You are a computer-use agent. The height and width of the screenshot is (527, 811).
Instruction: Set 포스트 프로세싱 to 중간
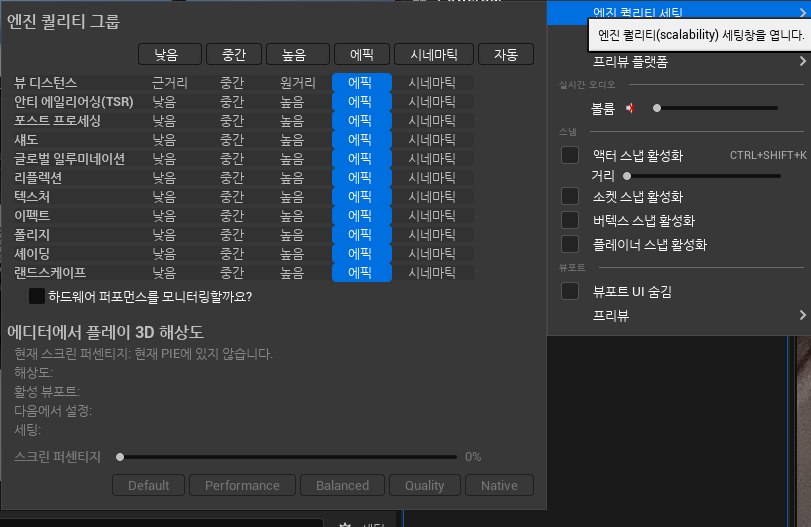coord(232,121)
